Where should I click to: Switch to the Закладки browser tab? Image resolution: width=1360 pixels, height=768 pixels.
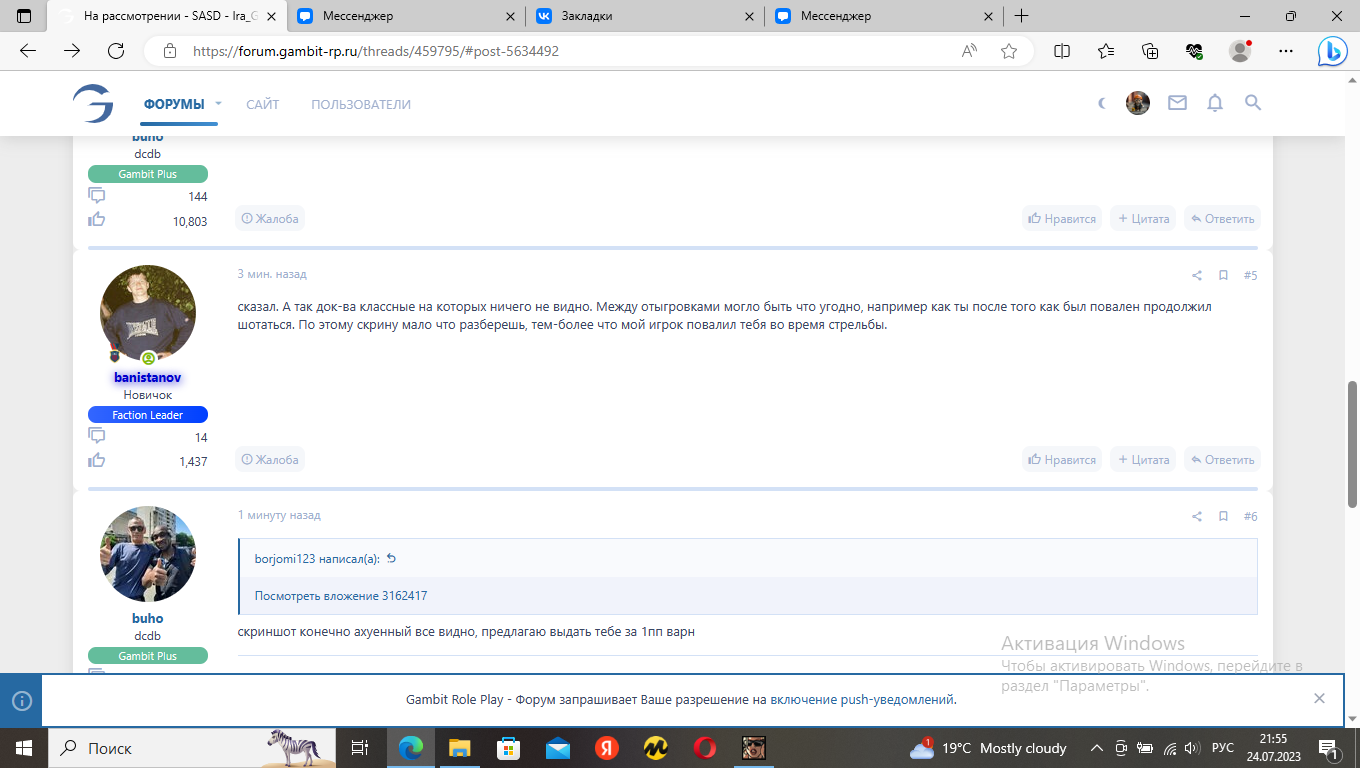click(640, 16)
